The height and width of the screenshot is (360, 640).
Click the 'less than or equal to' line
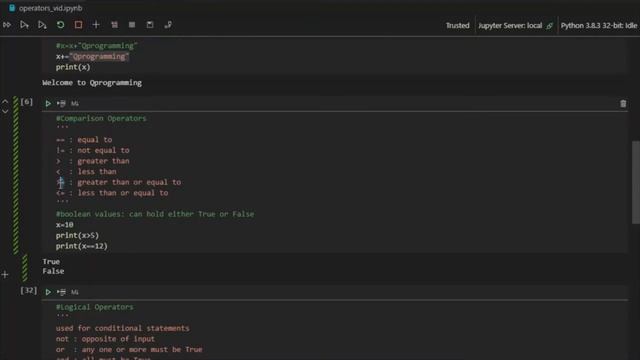[112, 193]
